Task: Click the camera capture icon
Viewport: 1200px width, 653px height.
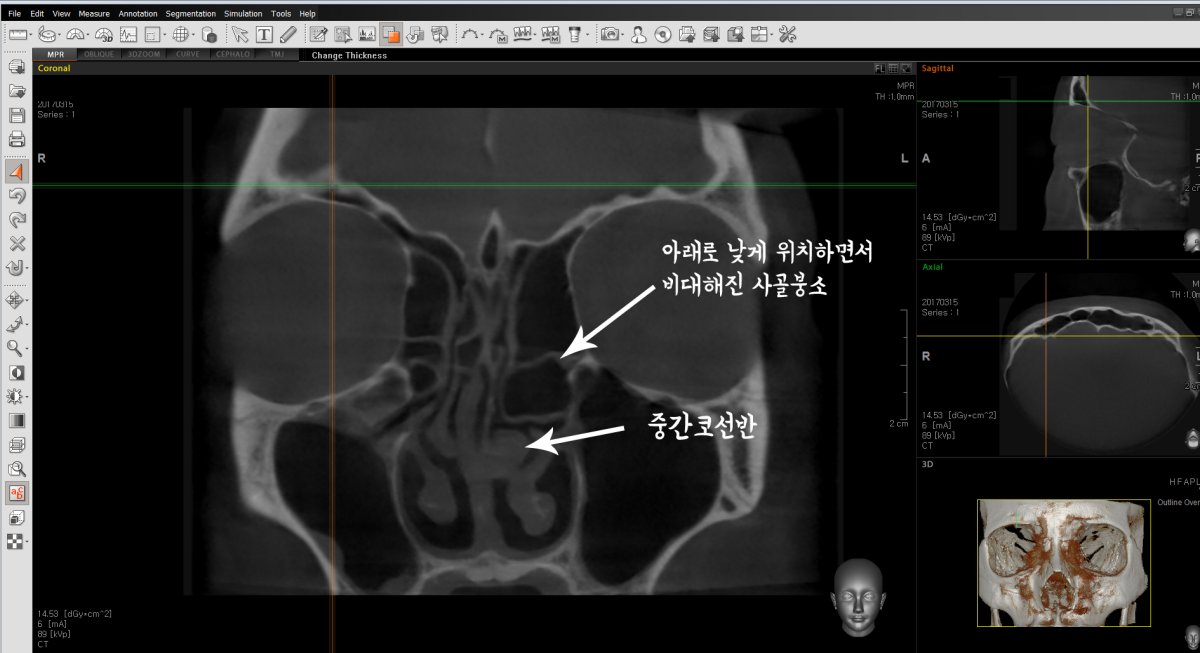Action: pyautogui.click(x=609, y=34)
